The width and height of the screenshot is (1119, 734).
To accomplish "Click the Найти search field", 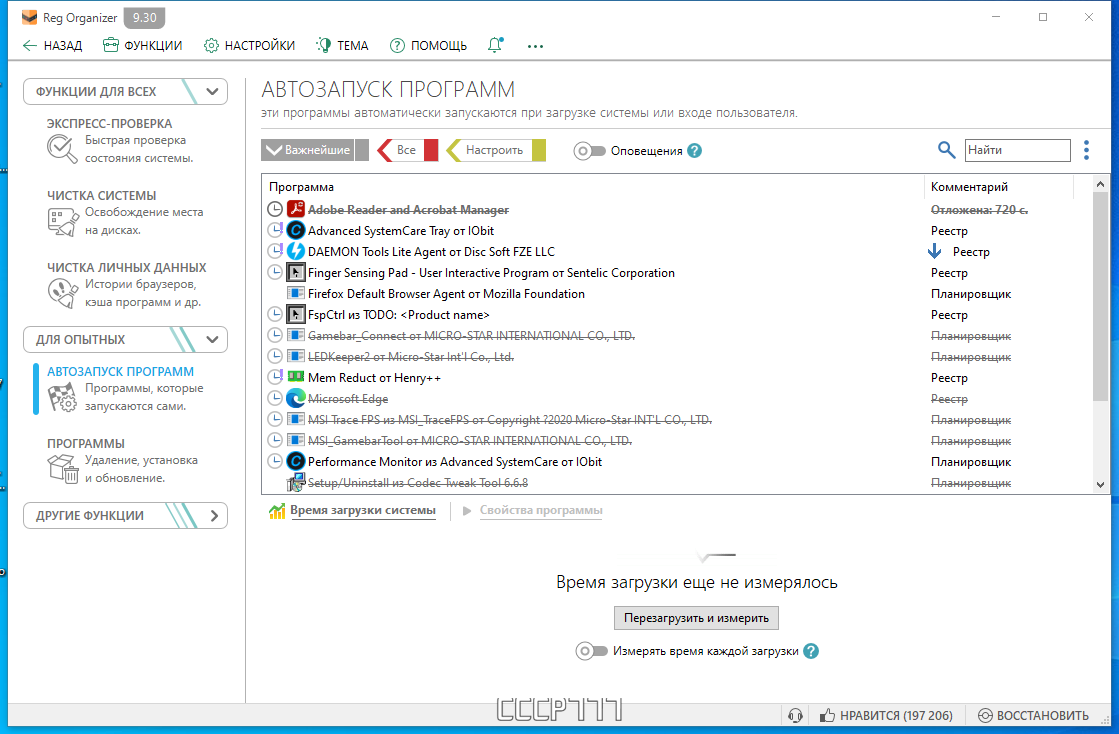I will click(1018, 150).
